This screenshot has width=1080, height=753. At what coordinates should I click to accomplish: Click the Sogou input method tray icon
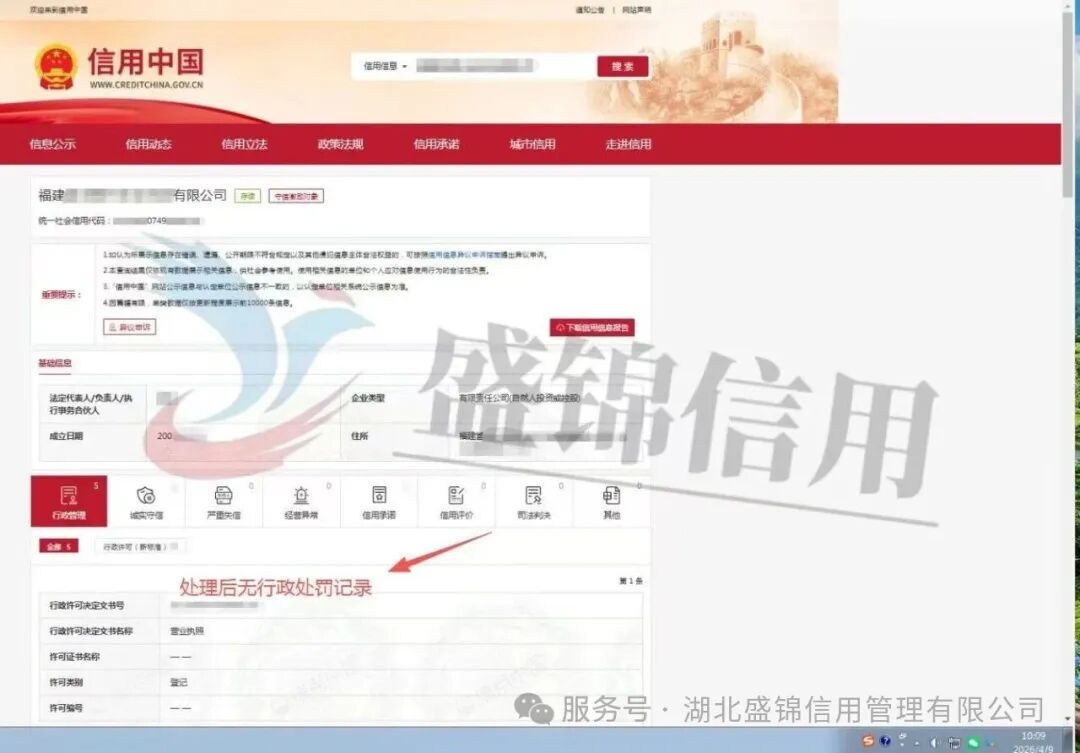pos(868,741)
